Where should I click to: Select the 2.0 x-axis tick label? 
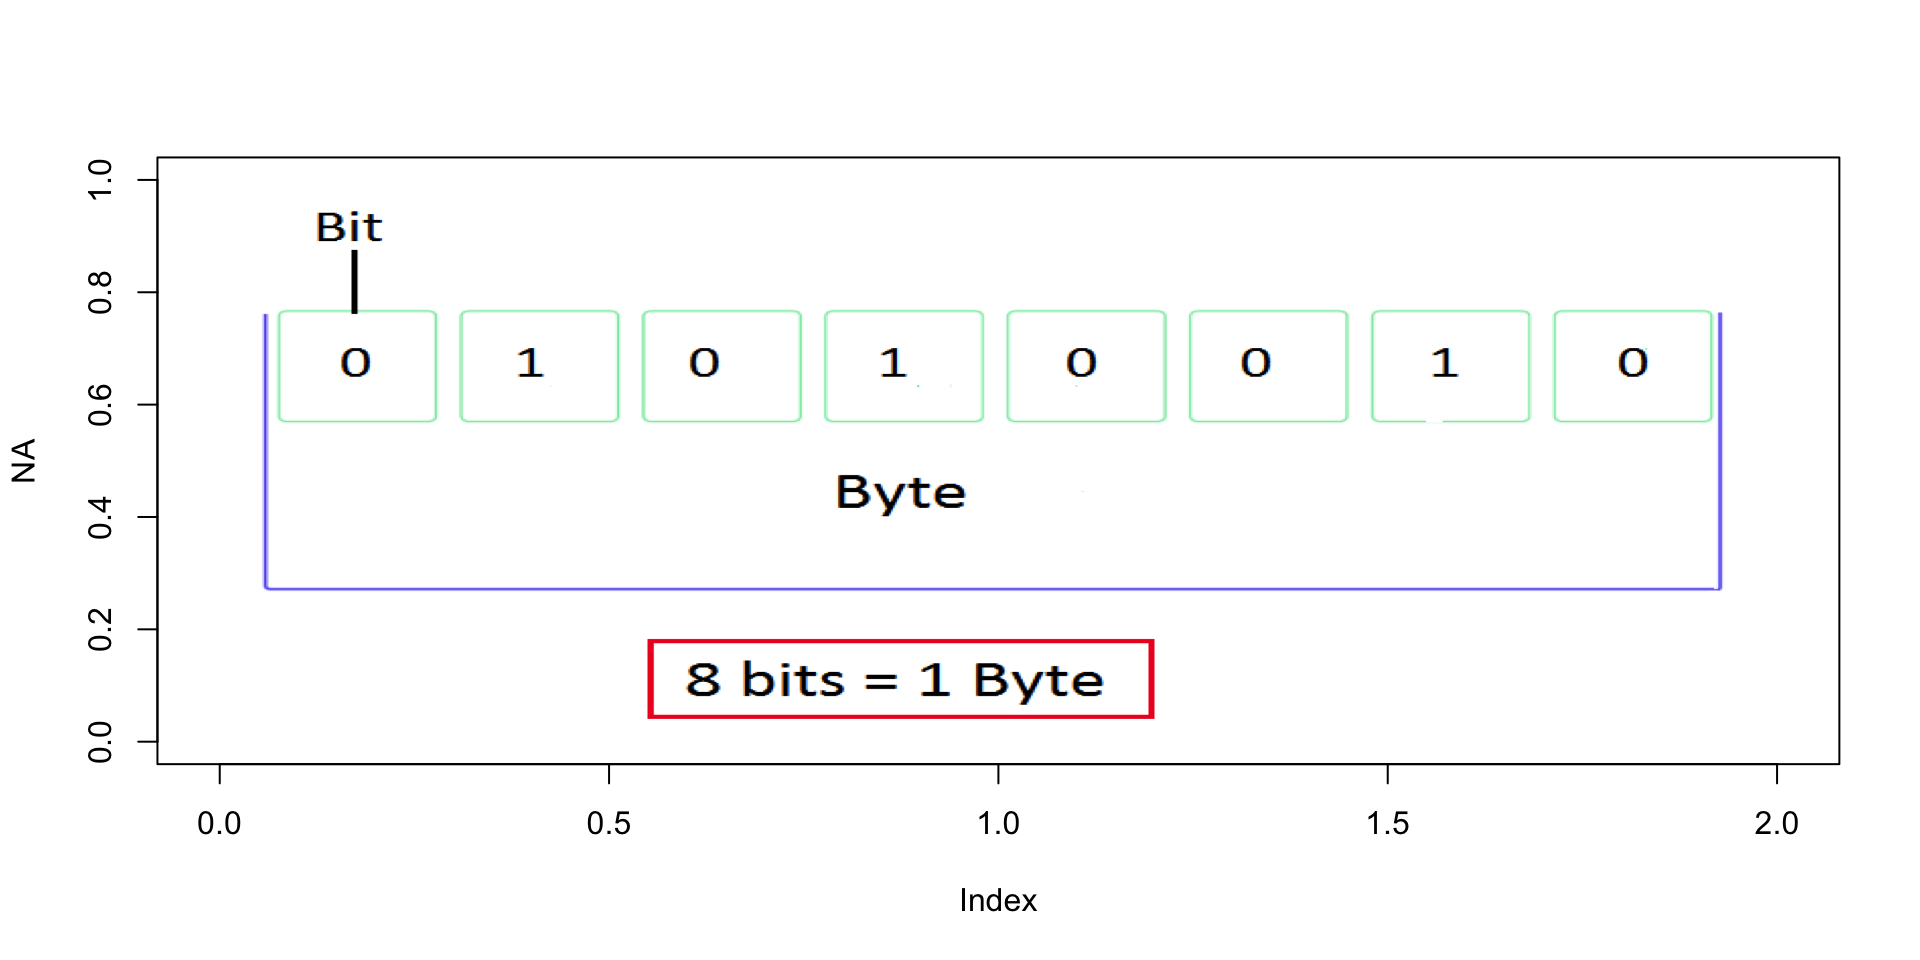(x=1776, y=824)
